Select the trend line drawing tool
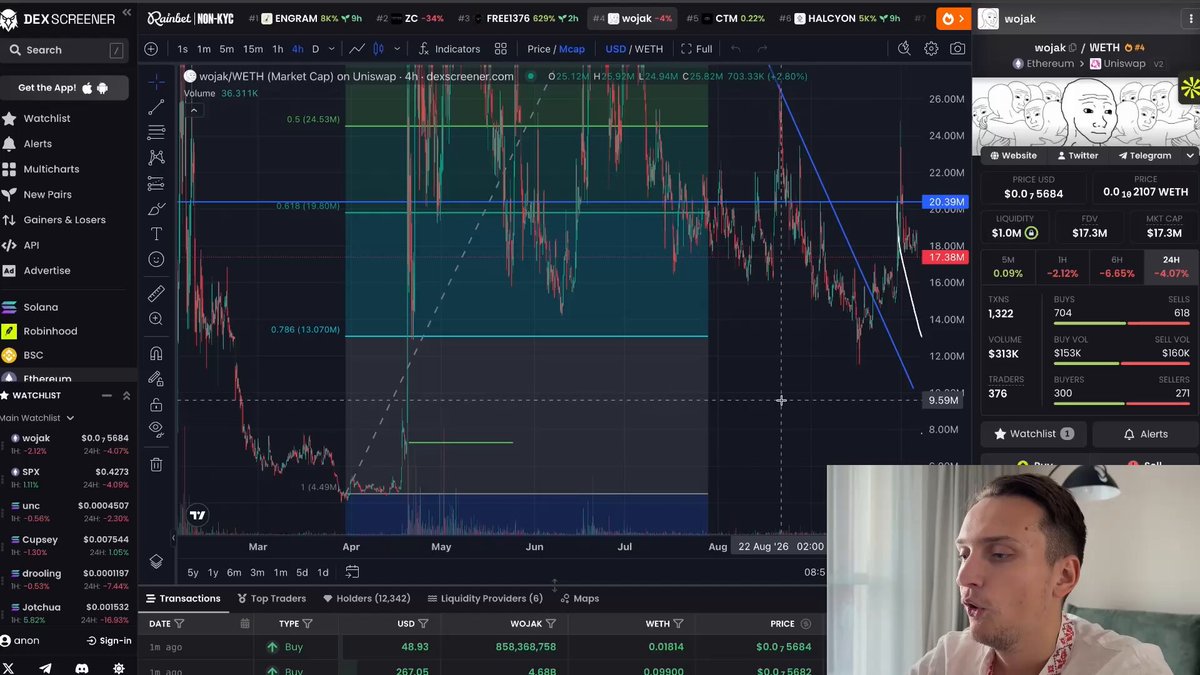The image size is (1200, 675). point(156,106)
